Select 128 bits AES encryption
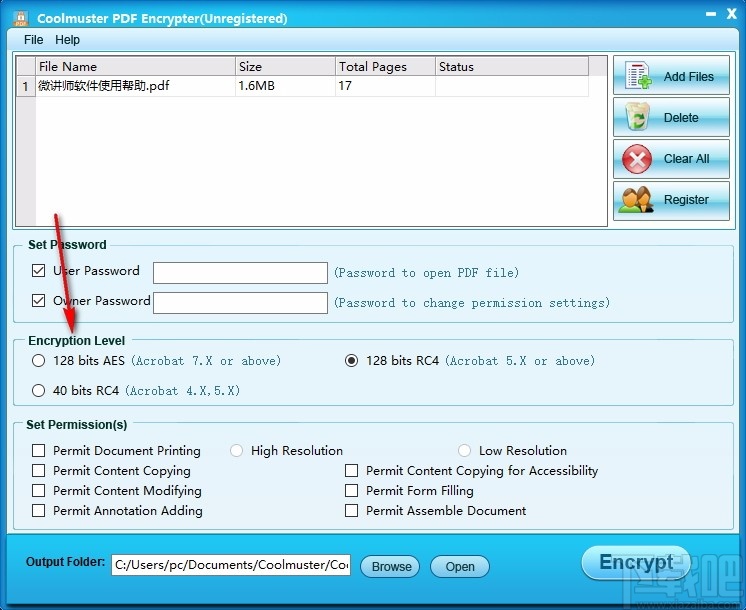This screenshot has height=610, width=746. [38, 360]
